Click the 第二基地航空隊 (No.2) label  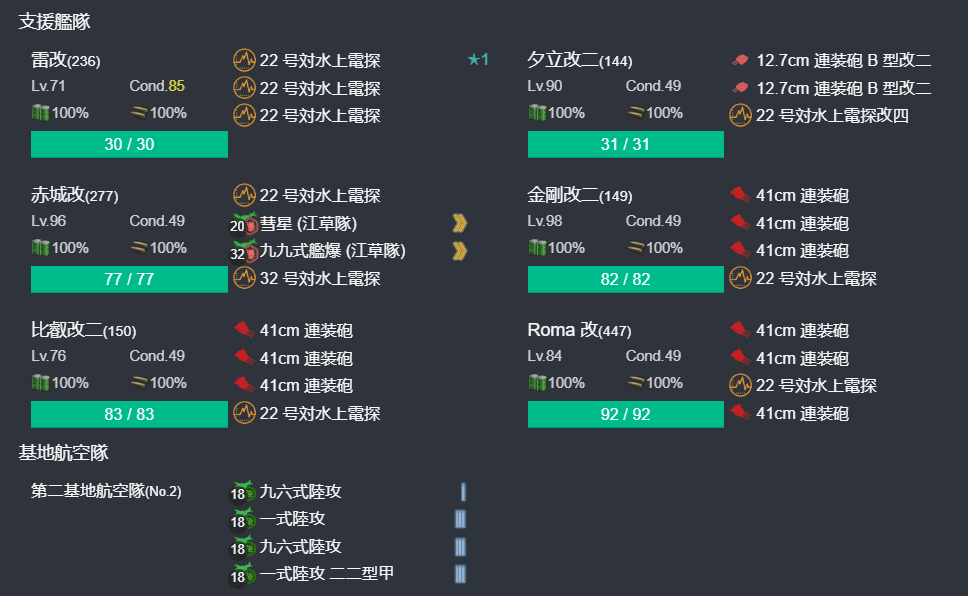[106, 491]
